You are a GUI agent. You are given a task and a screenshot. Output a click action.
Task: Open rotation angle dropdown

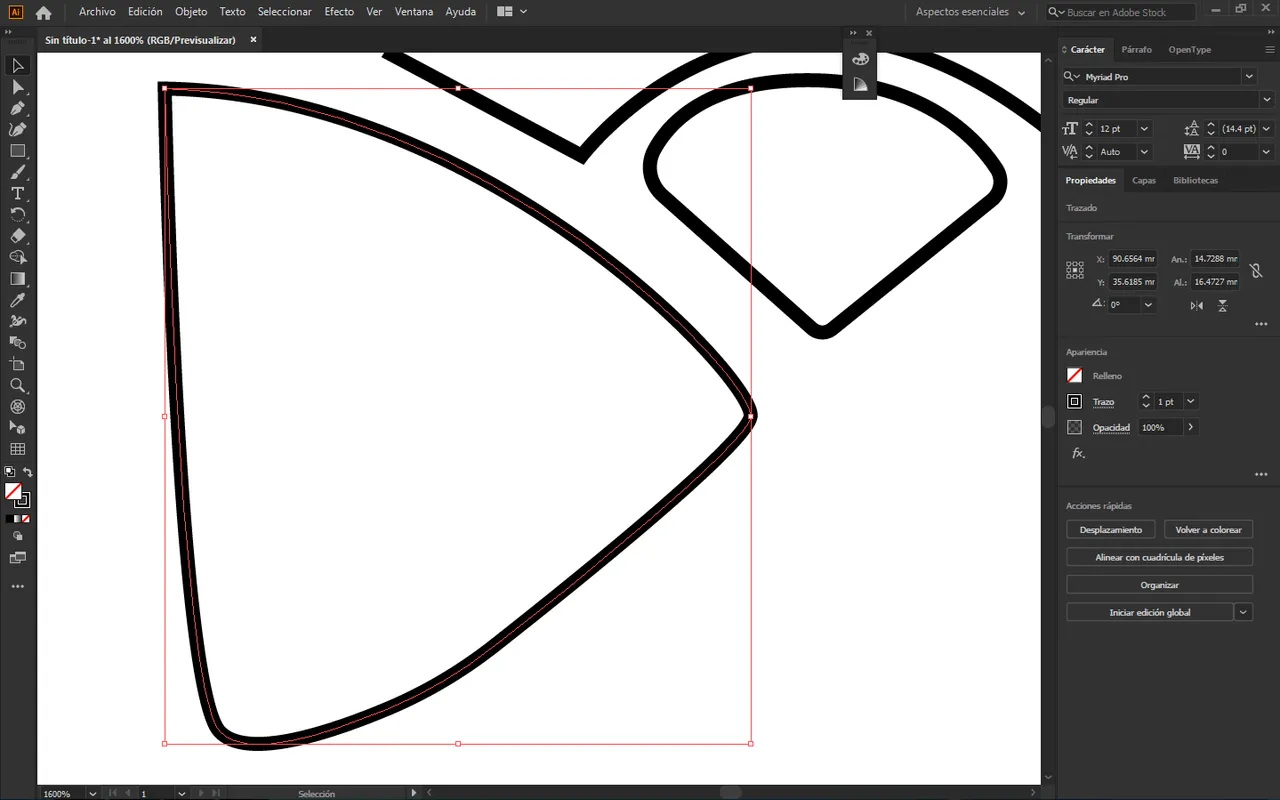pos(1148,305)
